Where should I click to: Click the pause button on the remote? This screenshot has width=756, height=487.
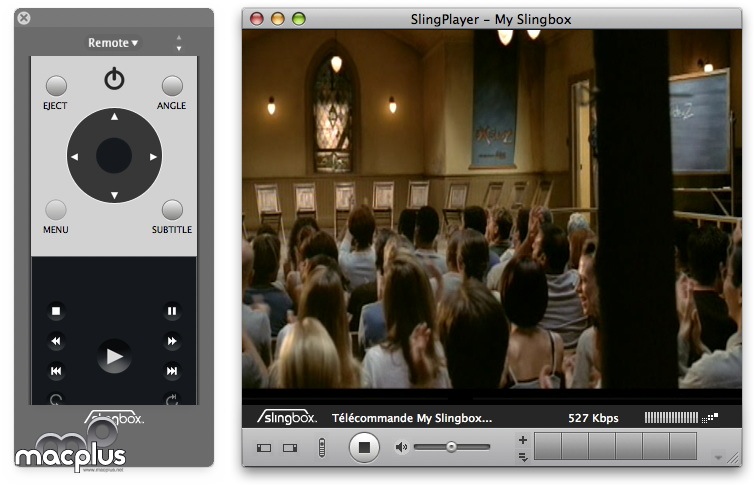pos(172,311)
